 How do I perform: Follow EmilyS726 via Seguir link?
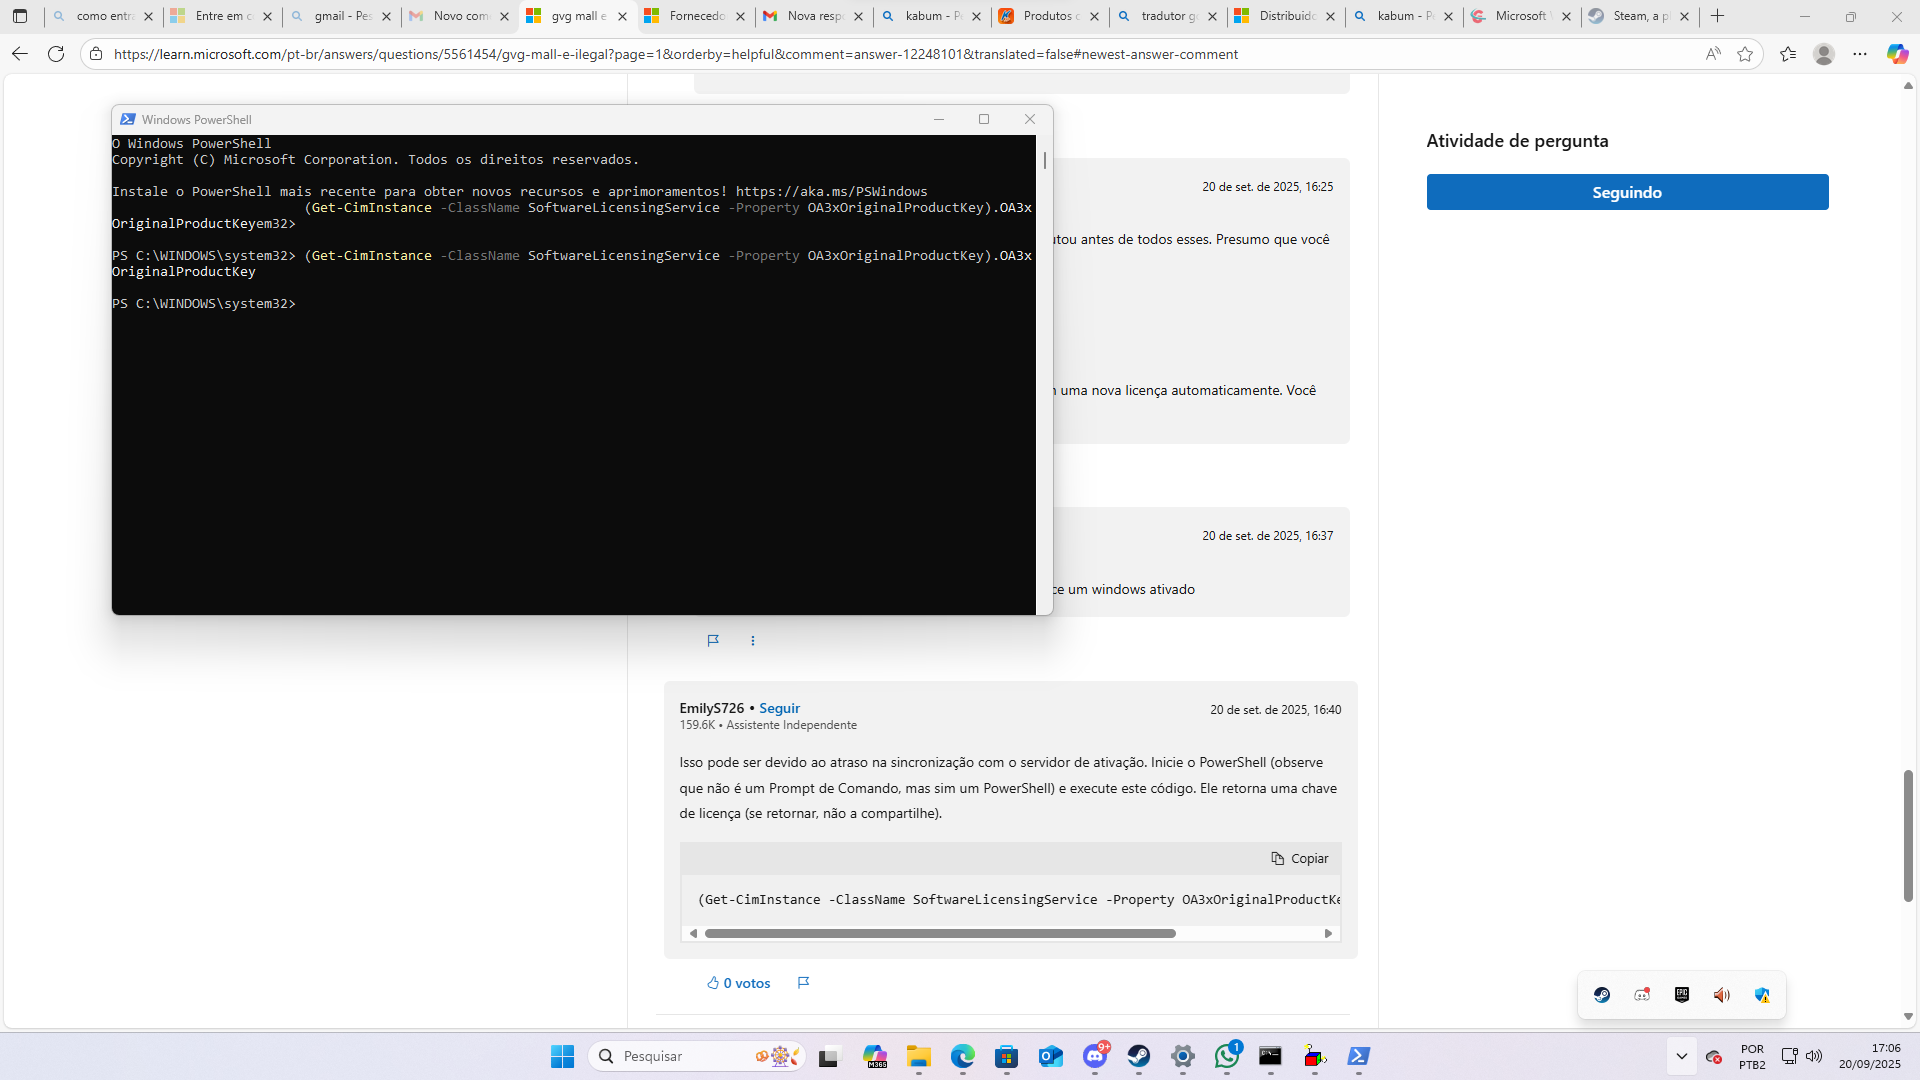point(779,708)
